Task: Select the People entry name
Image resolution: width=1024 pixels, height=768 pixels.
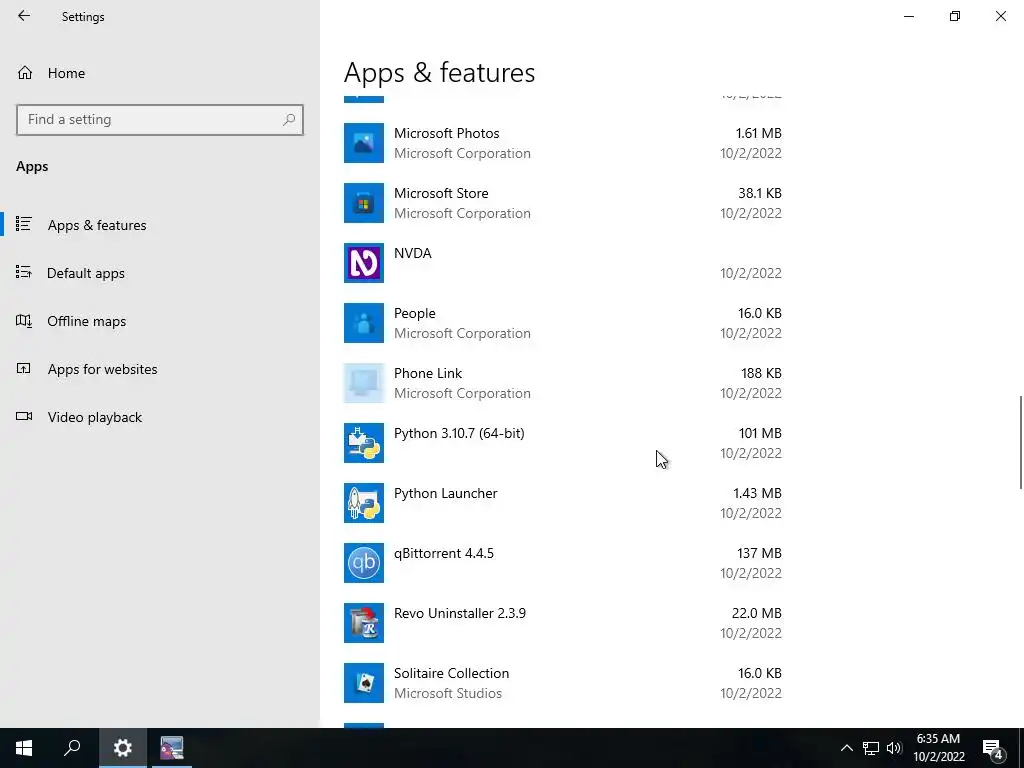Action: tap(415, 313)
